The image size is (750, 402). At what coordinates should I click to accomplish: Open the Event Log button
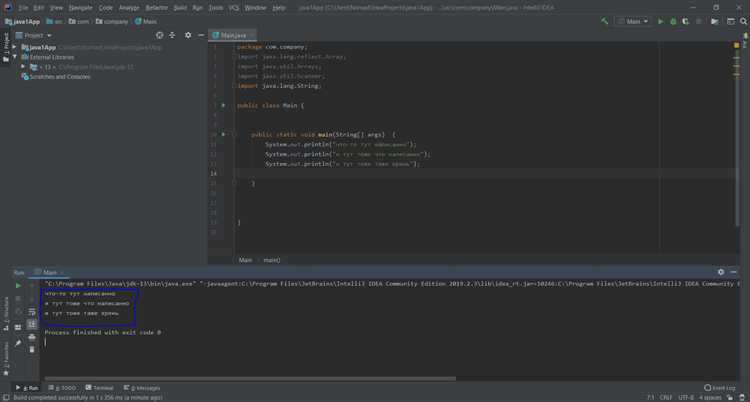coord(720,388)
